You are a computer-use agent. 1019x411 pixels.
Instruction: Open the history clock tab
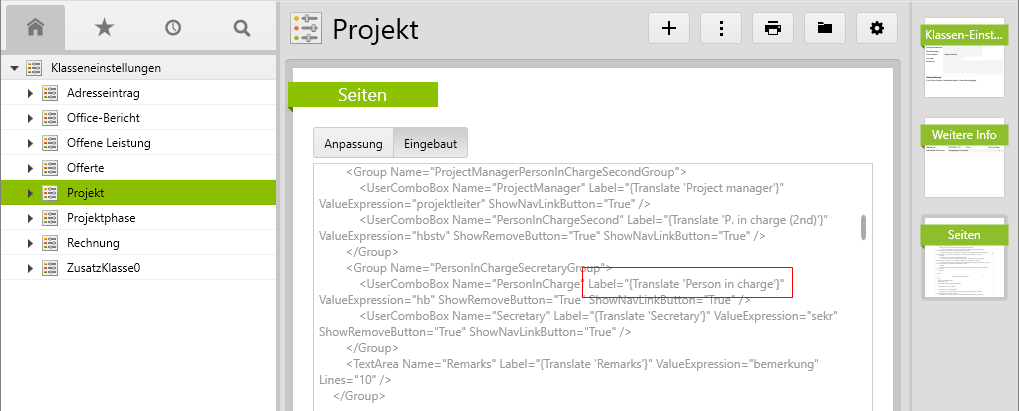click(x=173, y=28)
